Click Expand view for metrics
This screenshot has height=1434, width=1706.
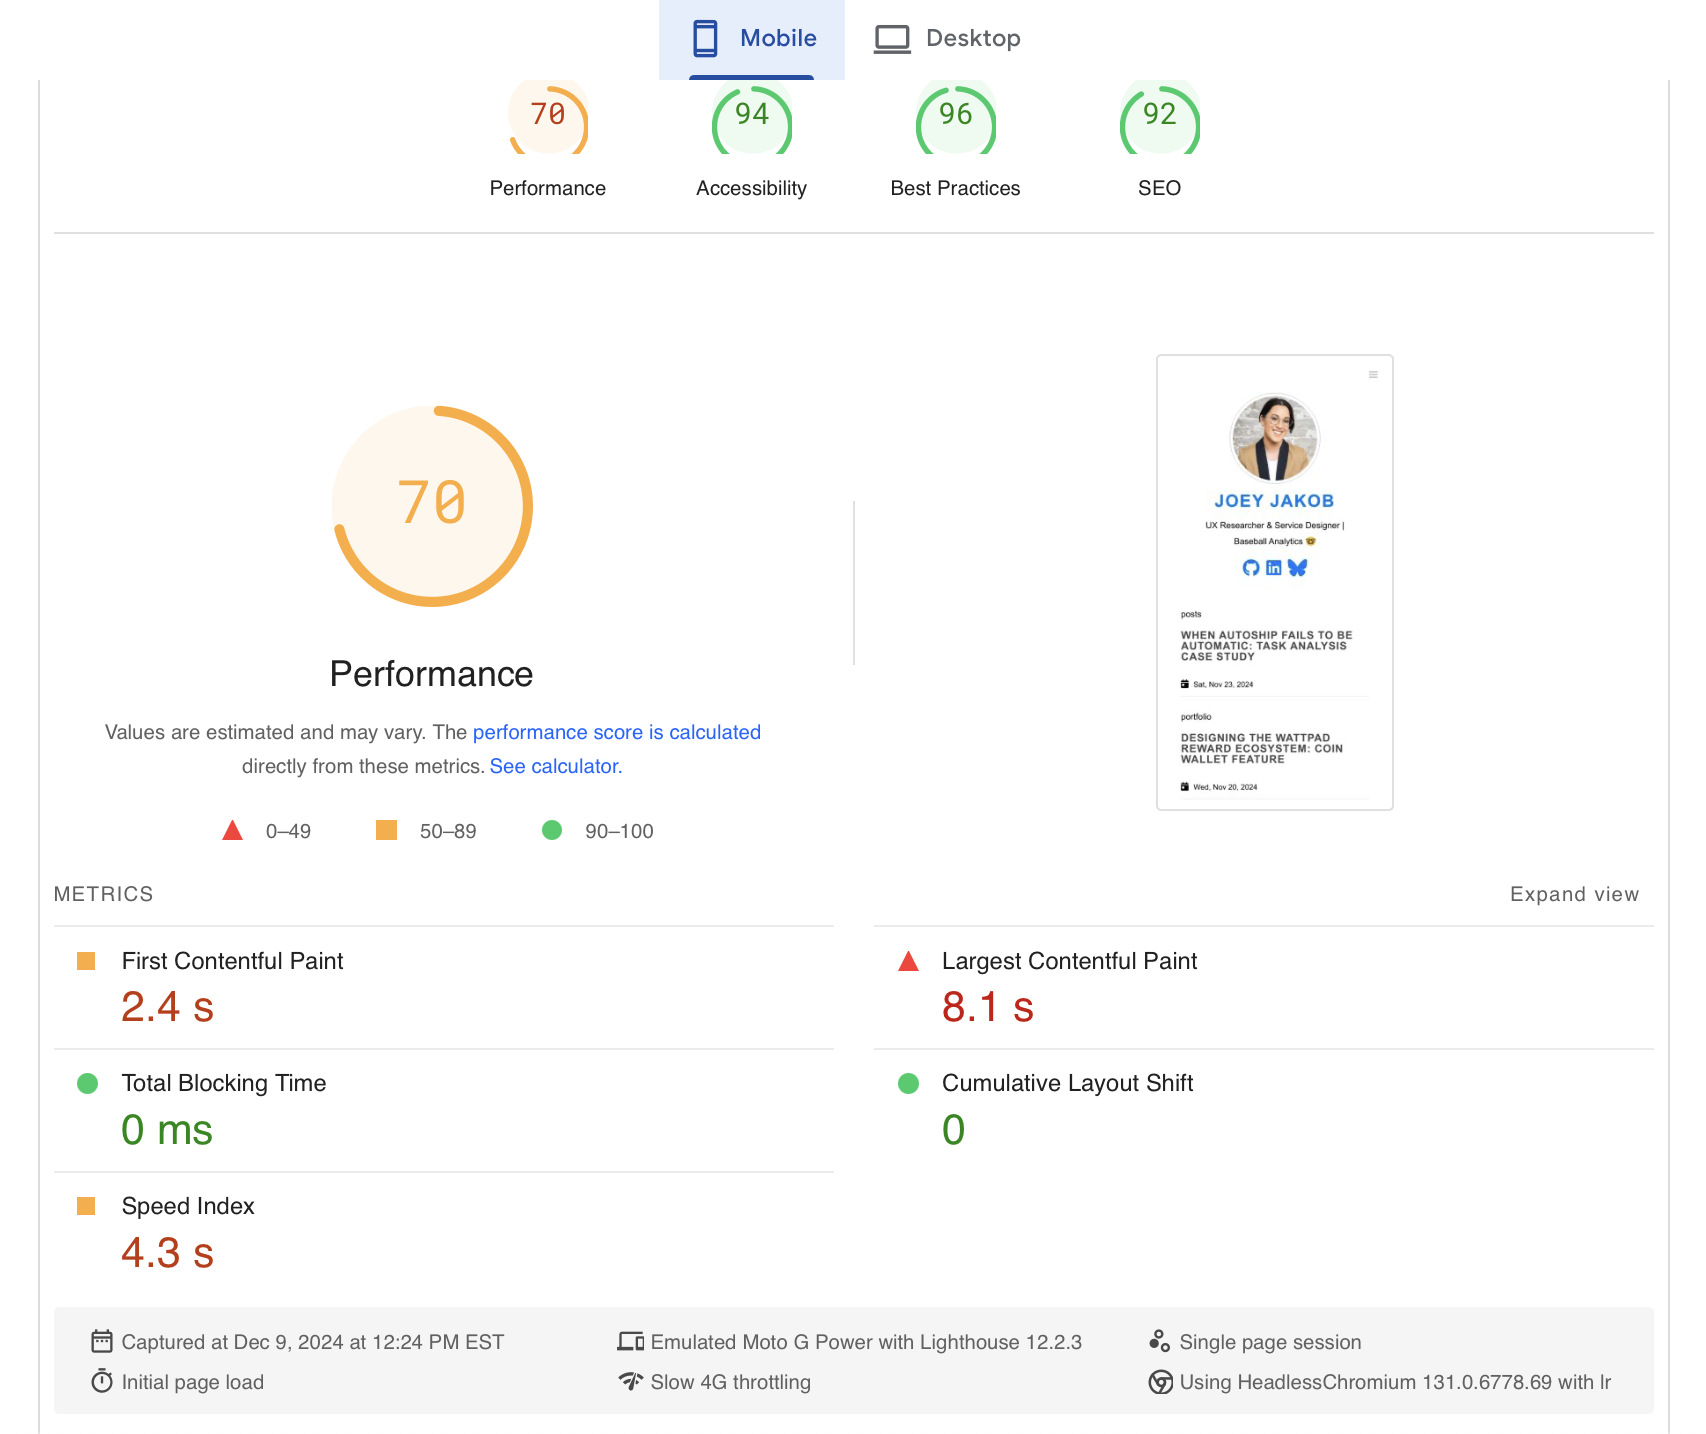pyautogui.click(x=1573, y=894)
